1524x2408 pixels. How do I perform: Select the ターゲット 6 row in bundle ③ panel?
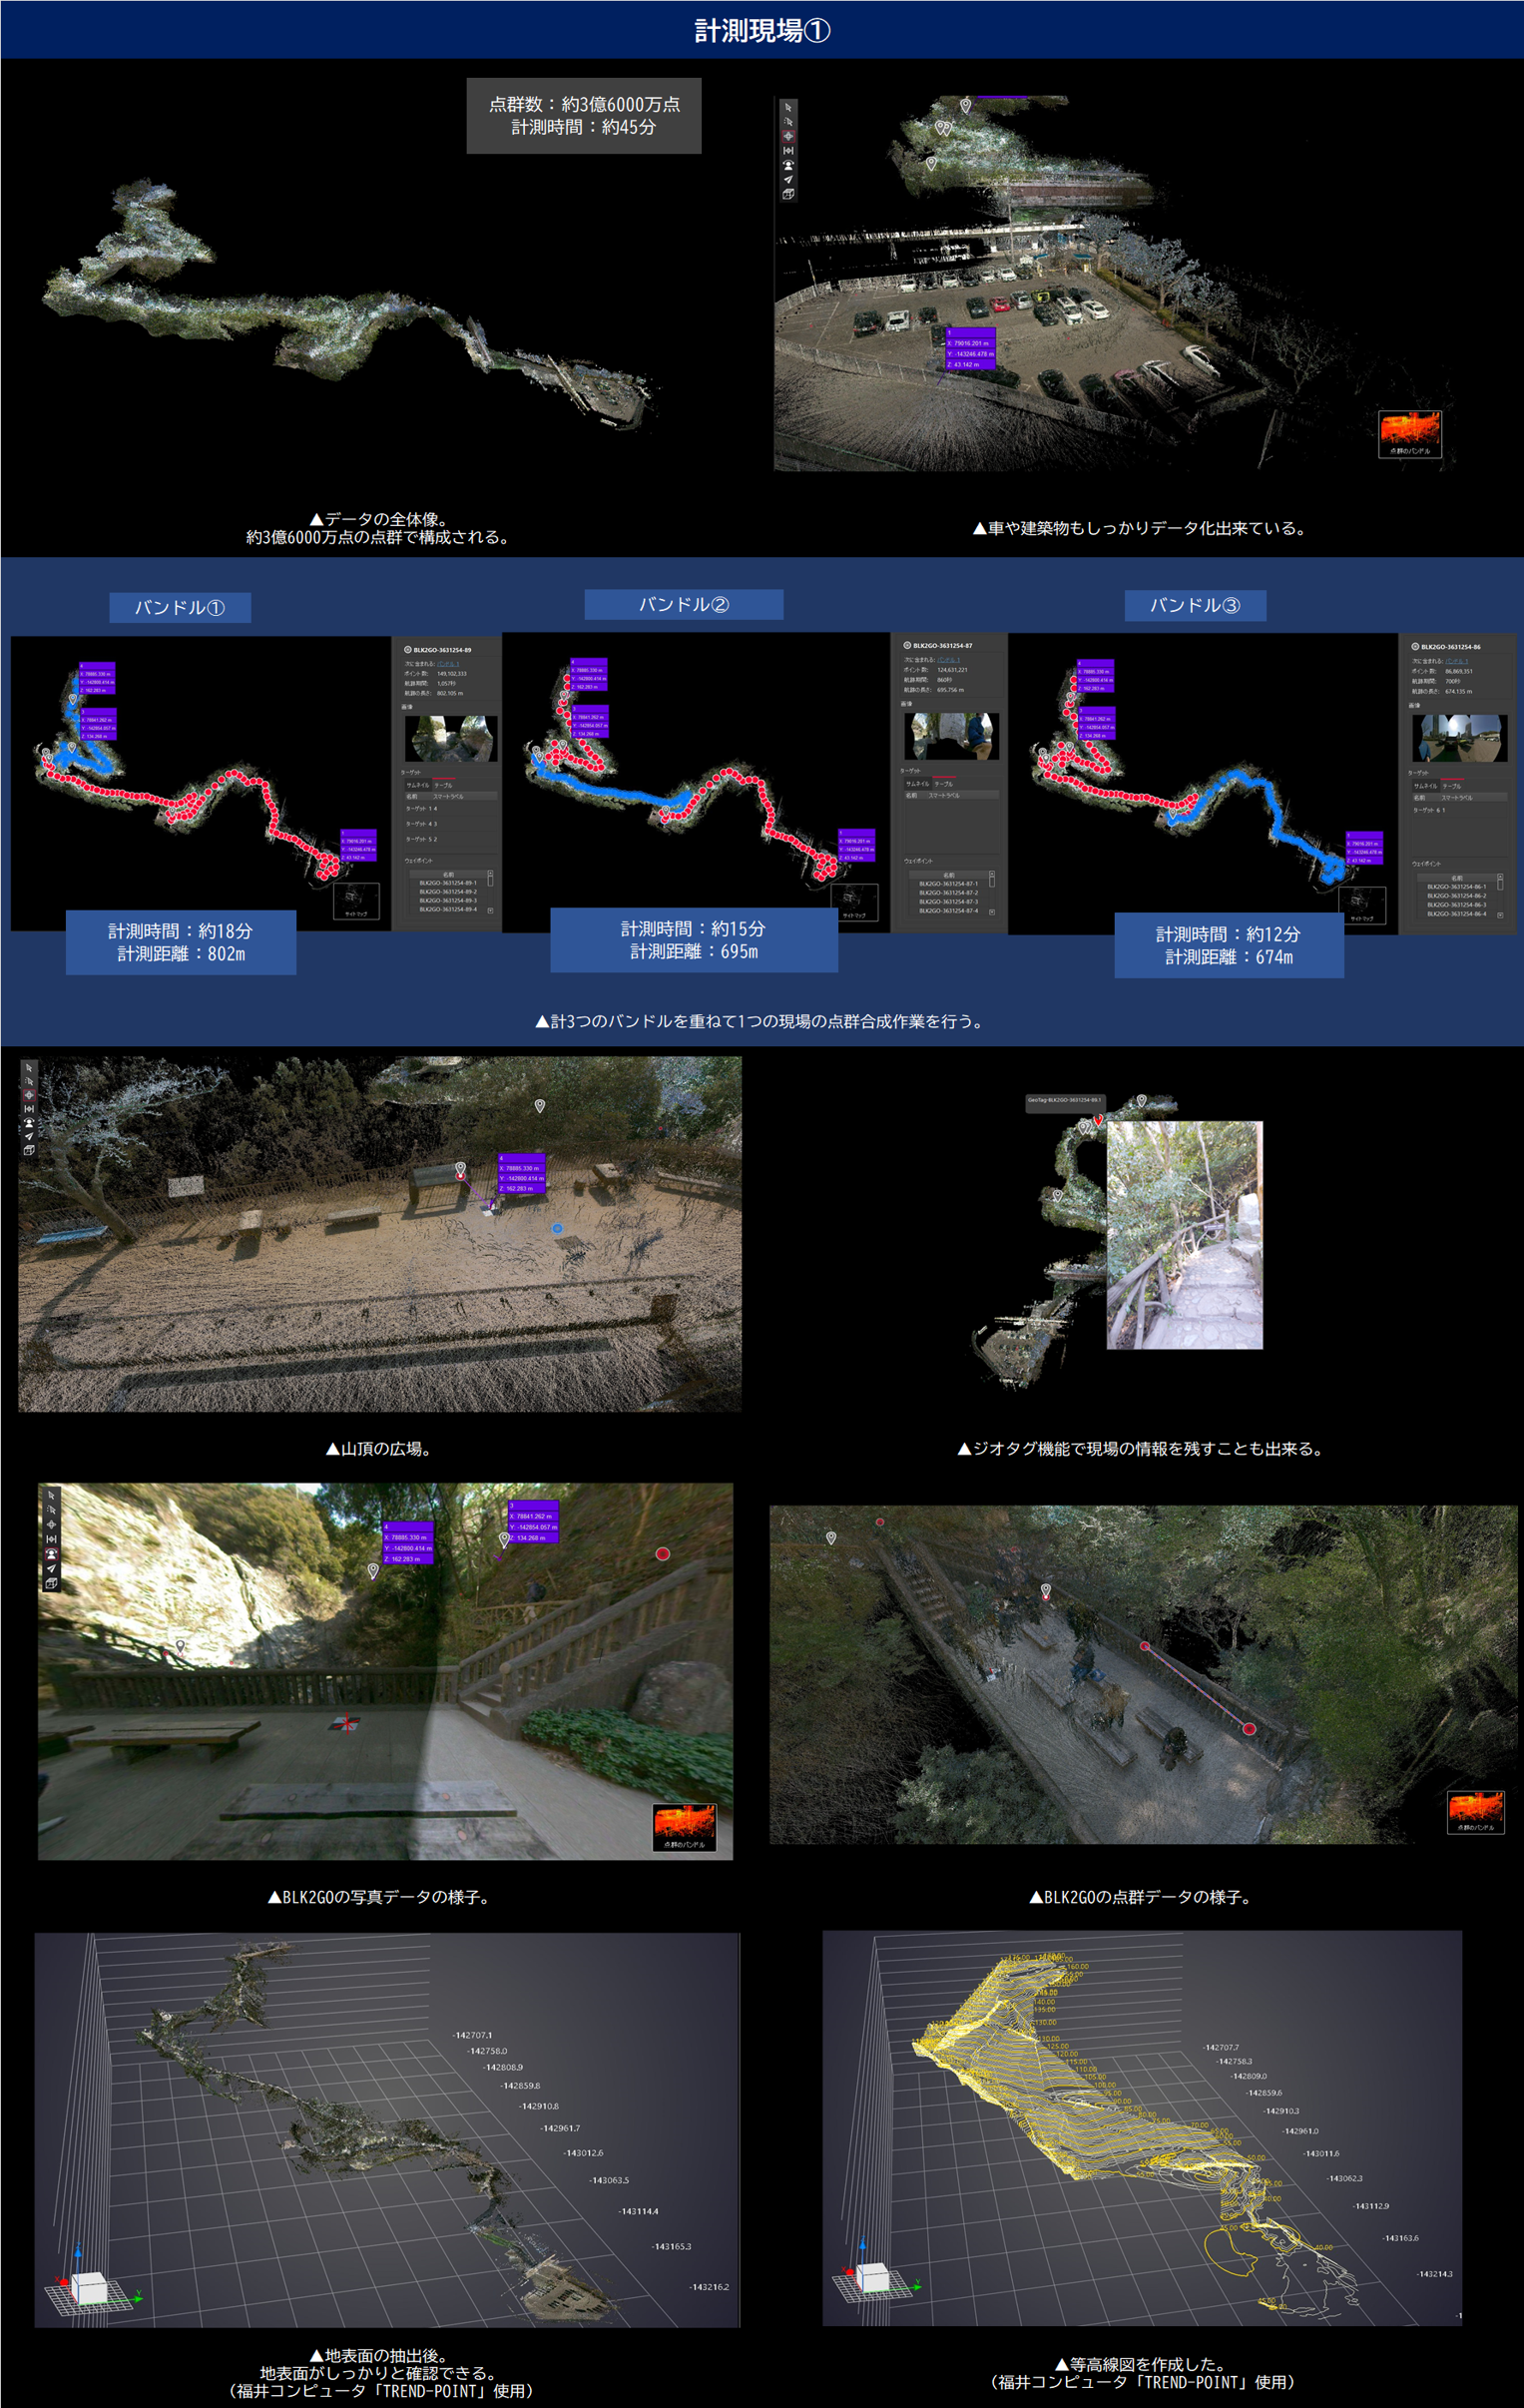(x=1461, y=810)
